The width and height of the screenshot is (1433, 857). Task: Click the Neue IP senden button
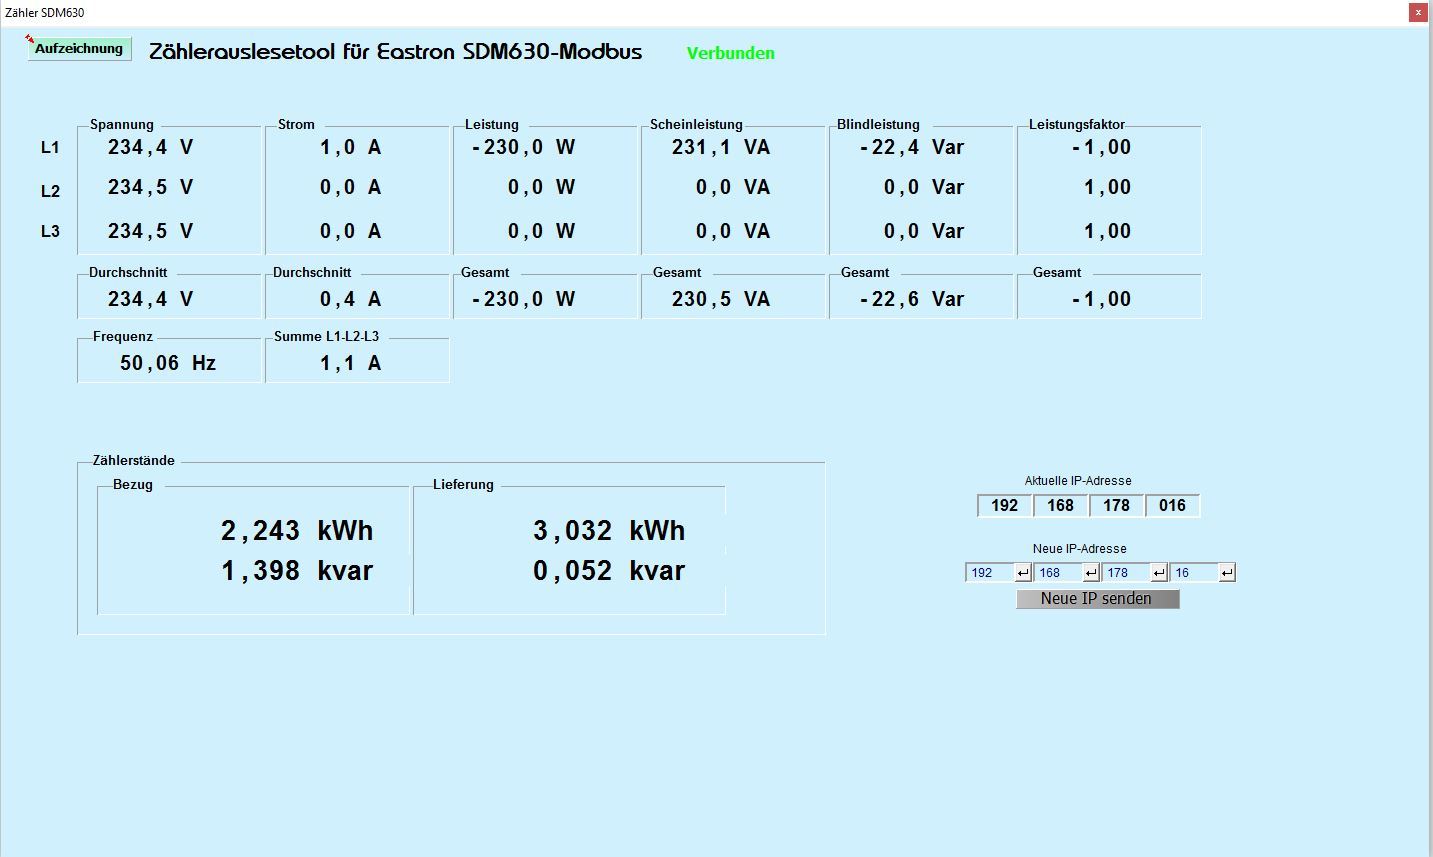point(1097,598)
